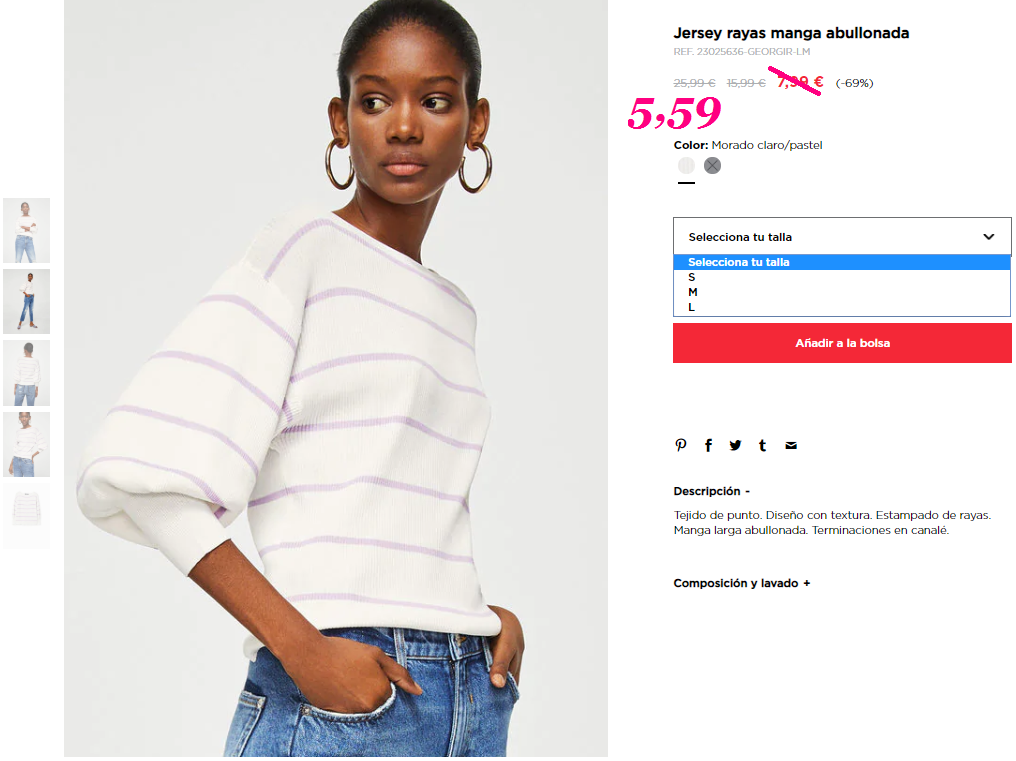The width and height of the screenshot is (1016, 761).
Task: Share product on Pinterest
Action: 680,445
